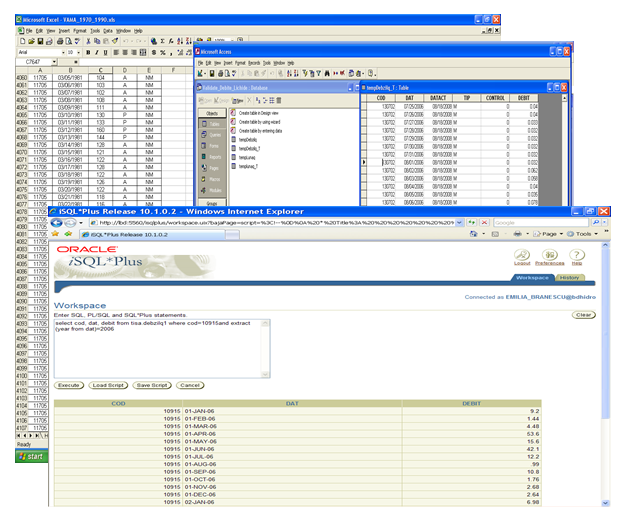Click Print Preview icon in Excel toolbar
Viewport: 631px width, 507px height.
68,41
